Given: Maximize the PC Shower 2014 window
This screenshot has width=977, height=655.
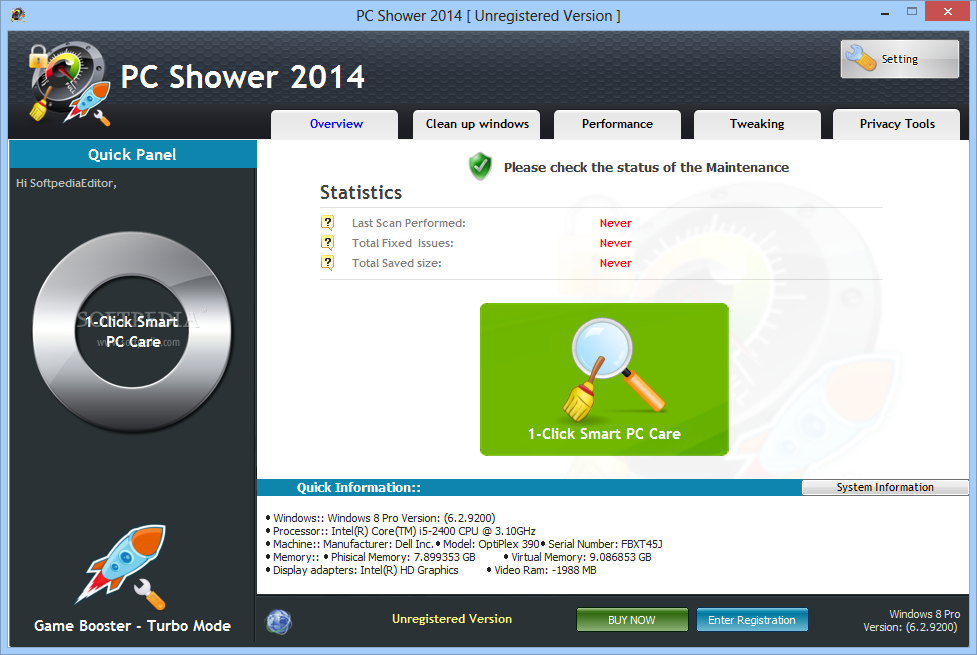Looking at the screenshot, I should 912,12.
